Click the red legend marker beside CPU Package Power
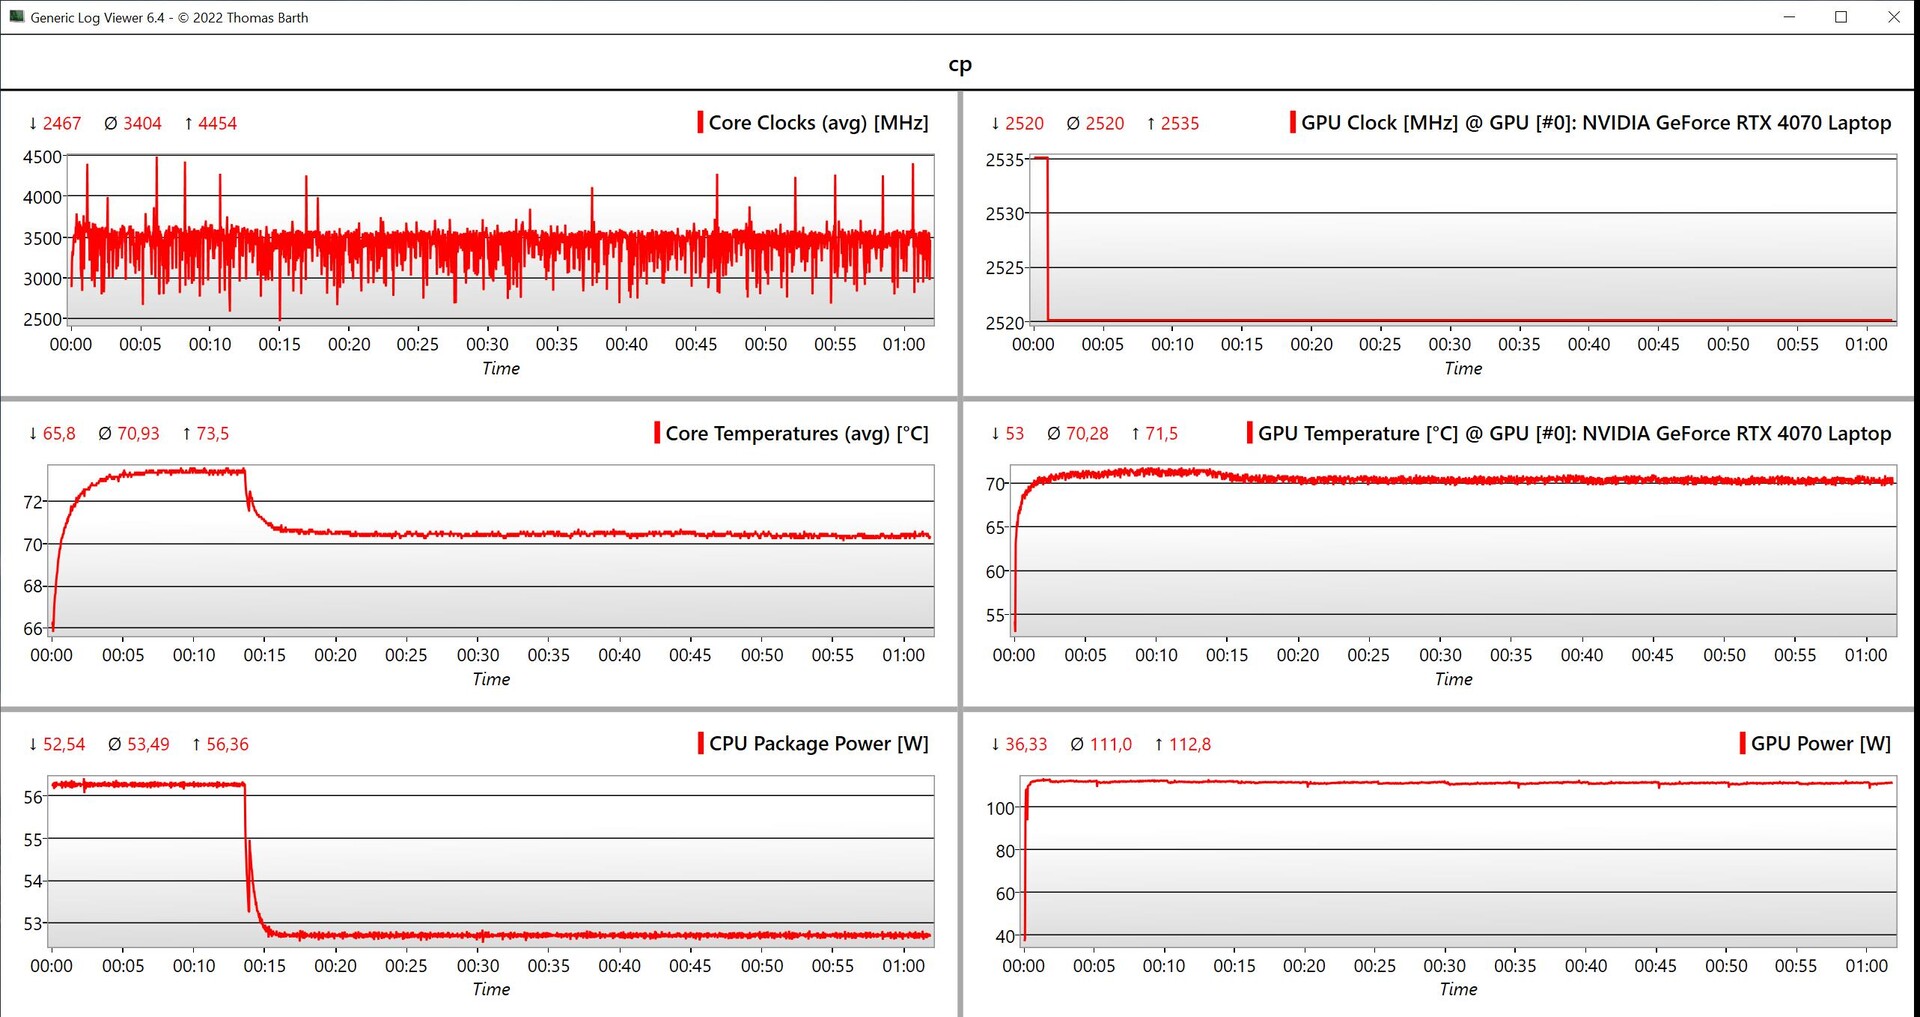The height and width of the screenshot is (1017, 1920). point(700,743)
